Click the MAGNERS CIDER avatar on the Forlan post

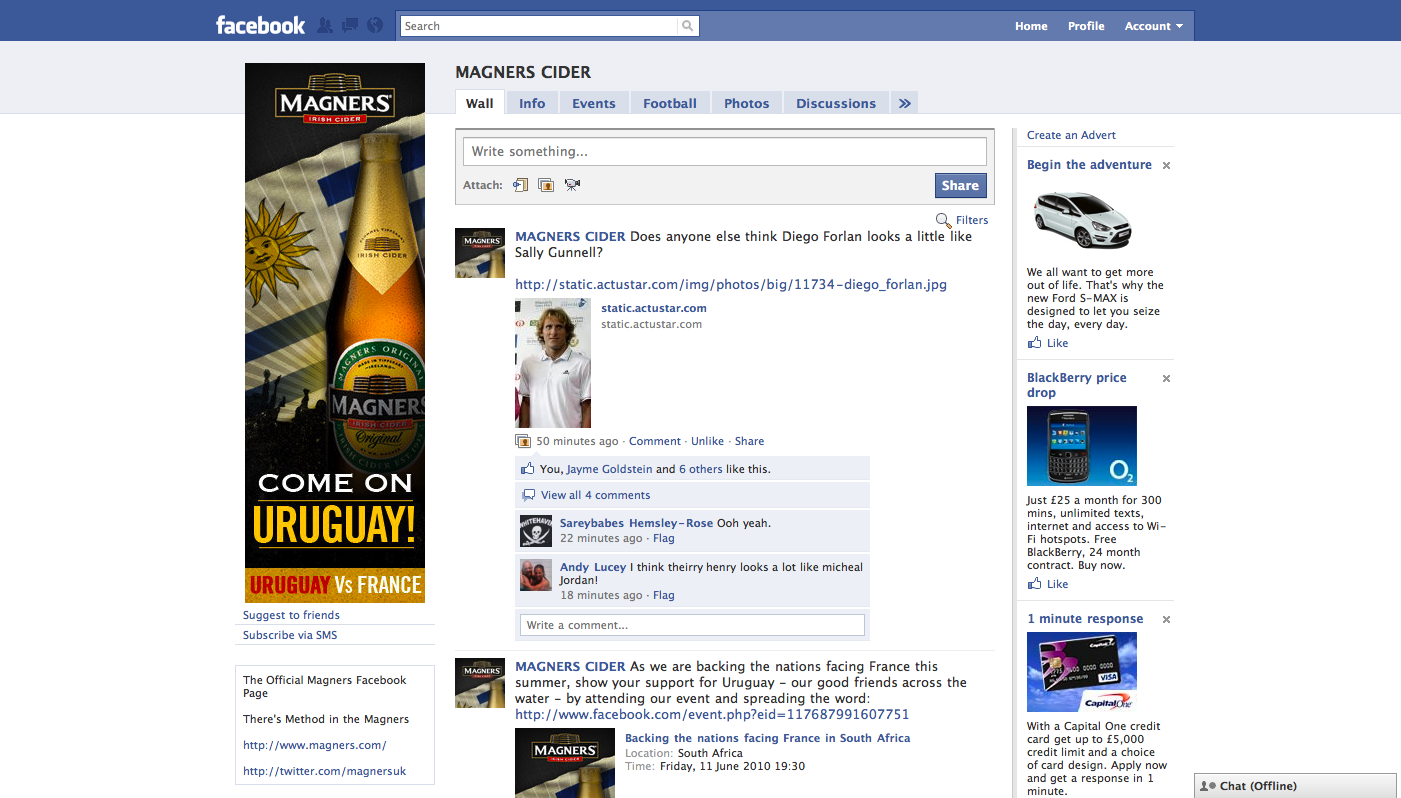[x=480, y=253]
